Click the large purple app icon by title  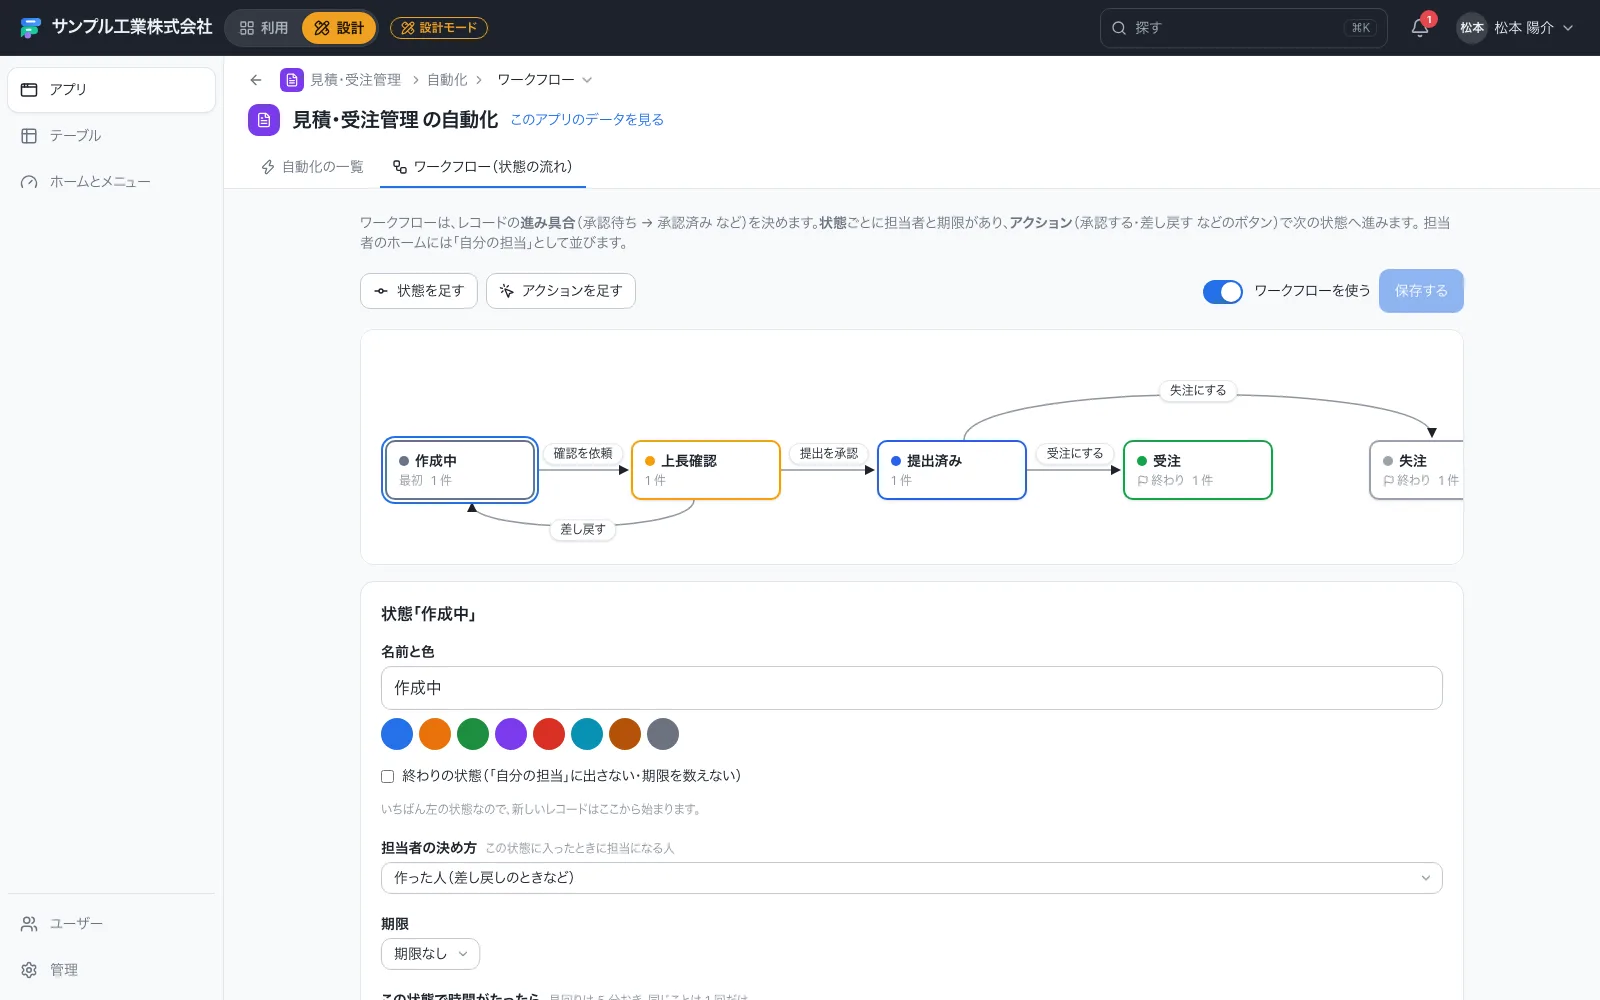coord(264,120)
